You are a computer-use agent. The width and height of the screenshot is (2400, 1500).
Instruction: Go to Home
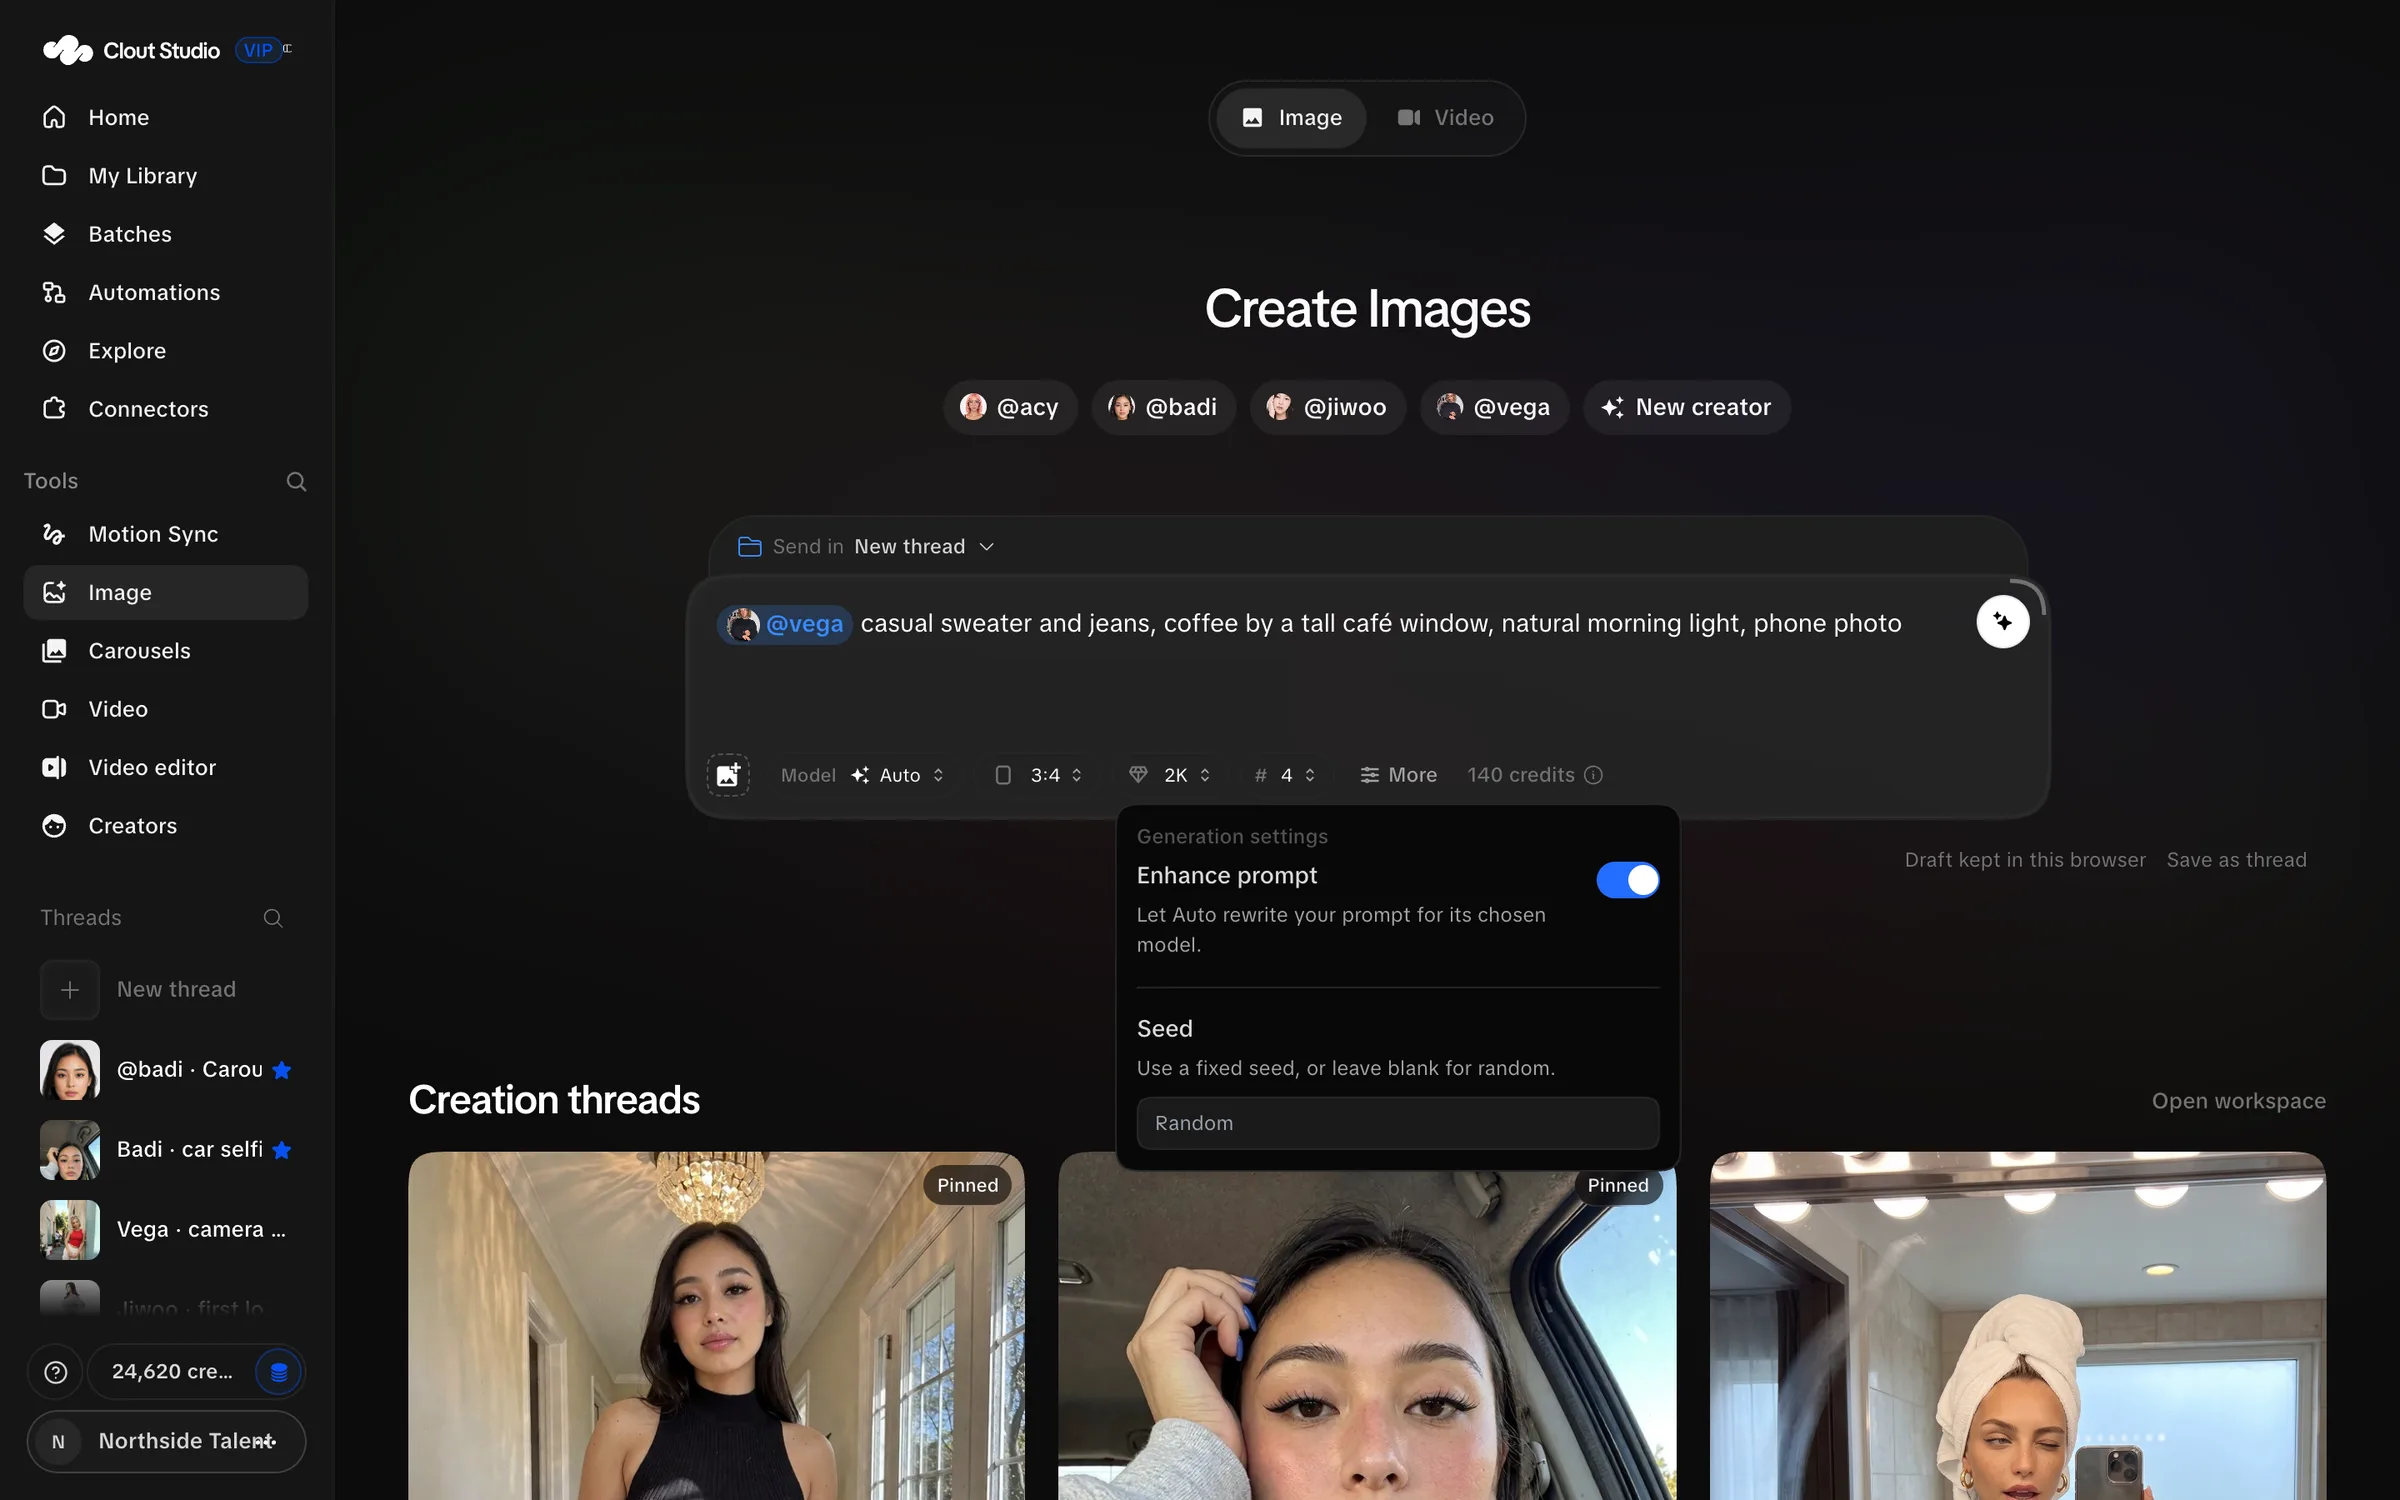166,118
